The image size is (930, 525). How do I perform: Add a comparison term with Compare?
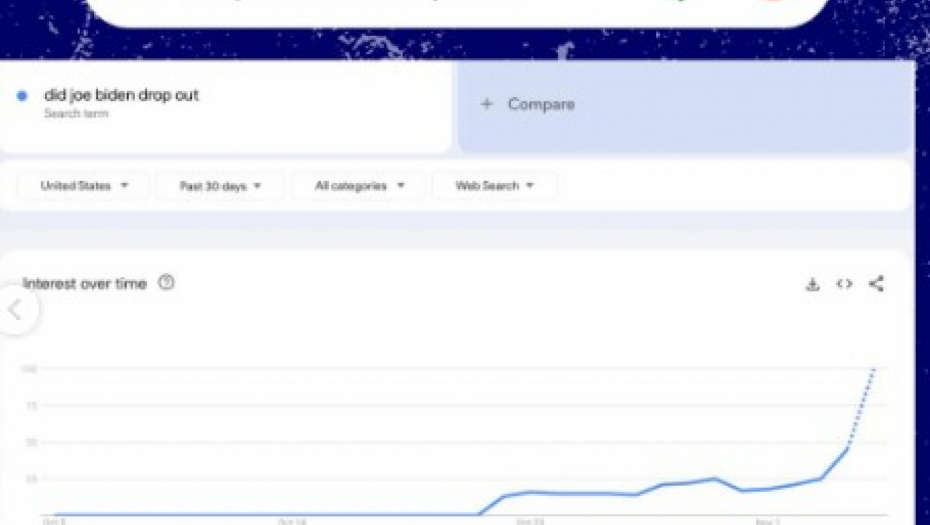pyautogui.click(x=540, y=104)
